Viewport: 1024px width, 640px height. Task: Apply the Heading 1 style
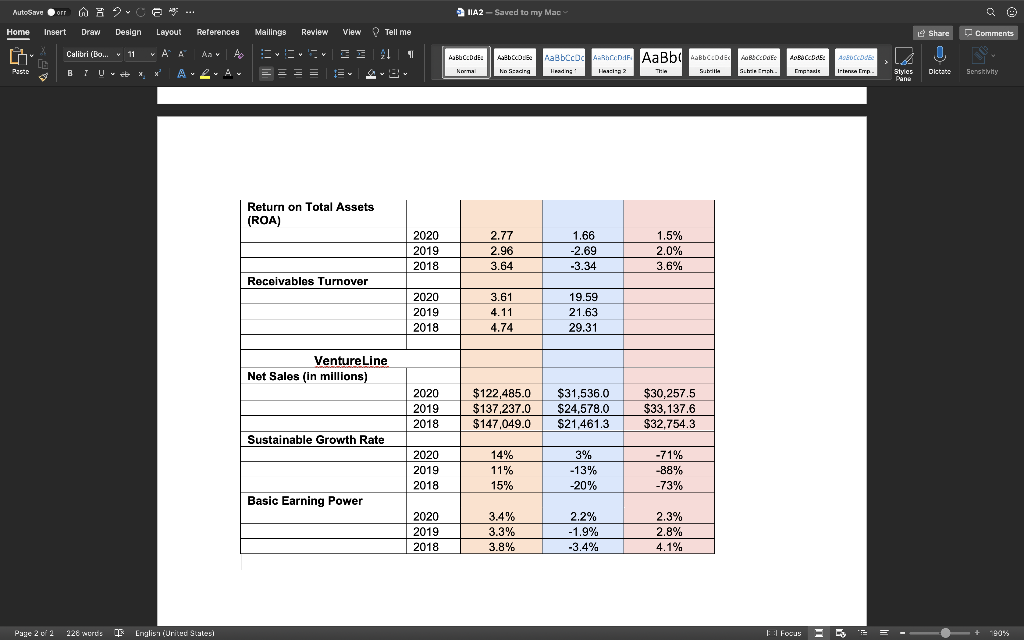564,62
